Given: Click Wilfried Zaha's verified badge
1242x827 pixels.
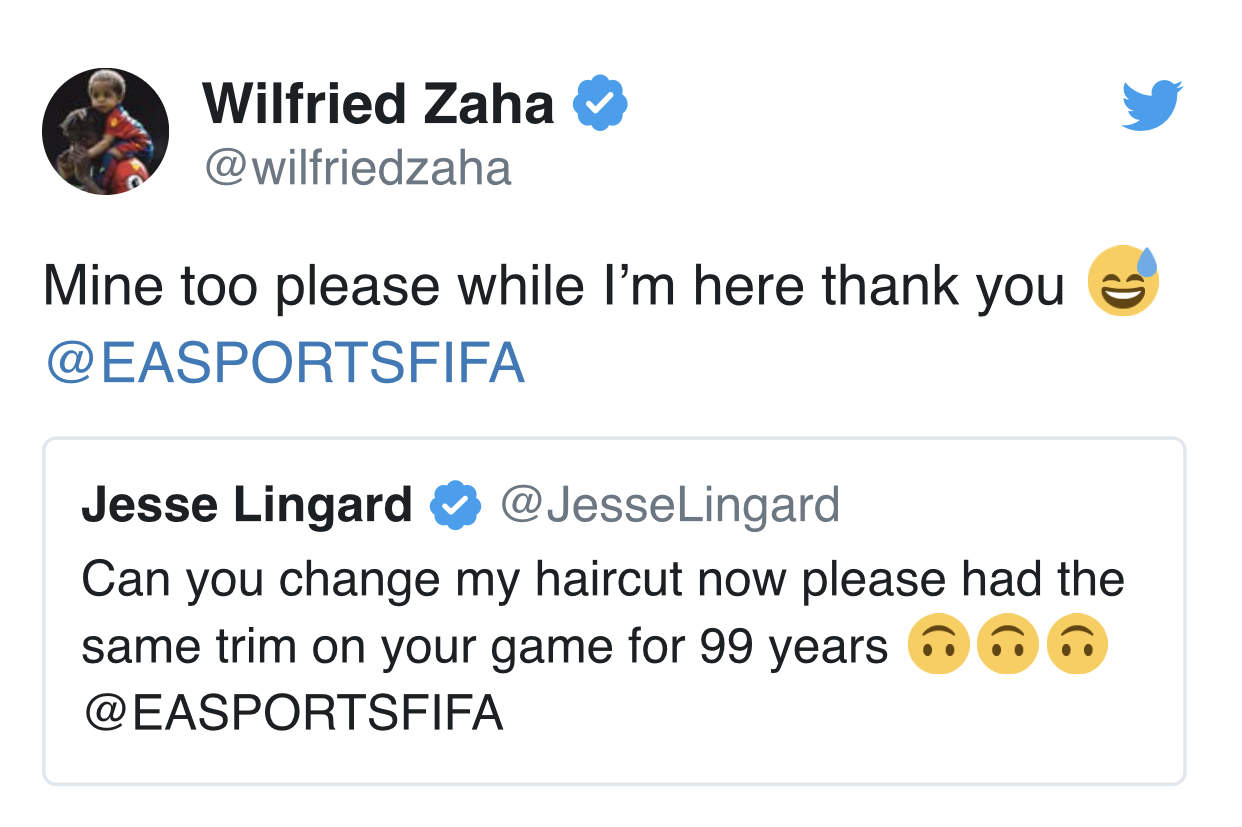Looking at the screenshot, I should tap(600, 103).
